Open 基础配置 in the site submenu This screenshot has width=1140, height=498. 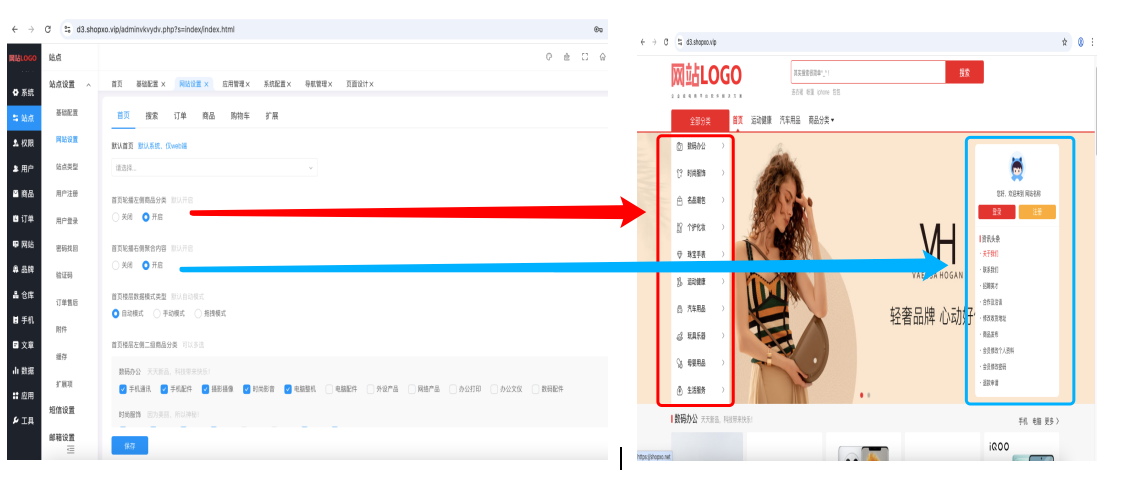(67, 113)
